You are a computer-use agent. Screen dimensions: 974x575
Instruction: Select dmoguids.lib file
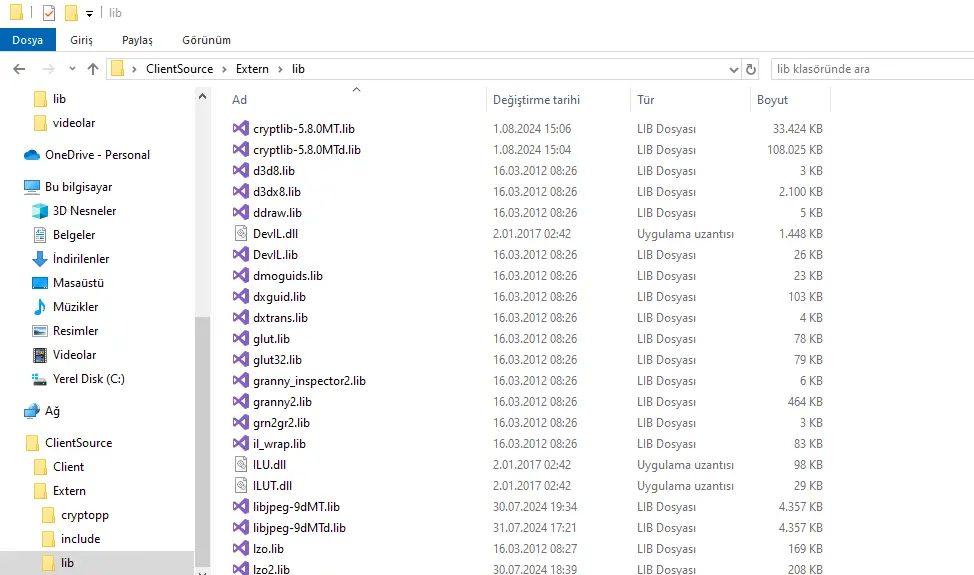tap(288, 276)
